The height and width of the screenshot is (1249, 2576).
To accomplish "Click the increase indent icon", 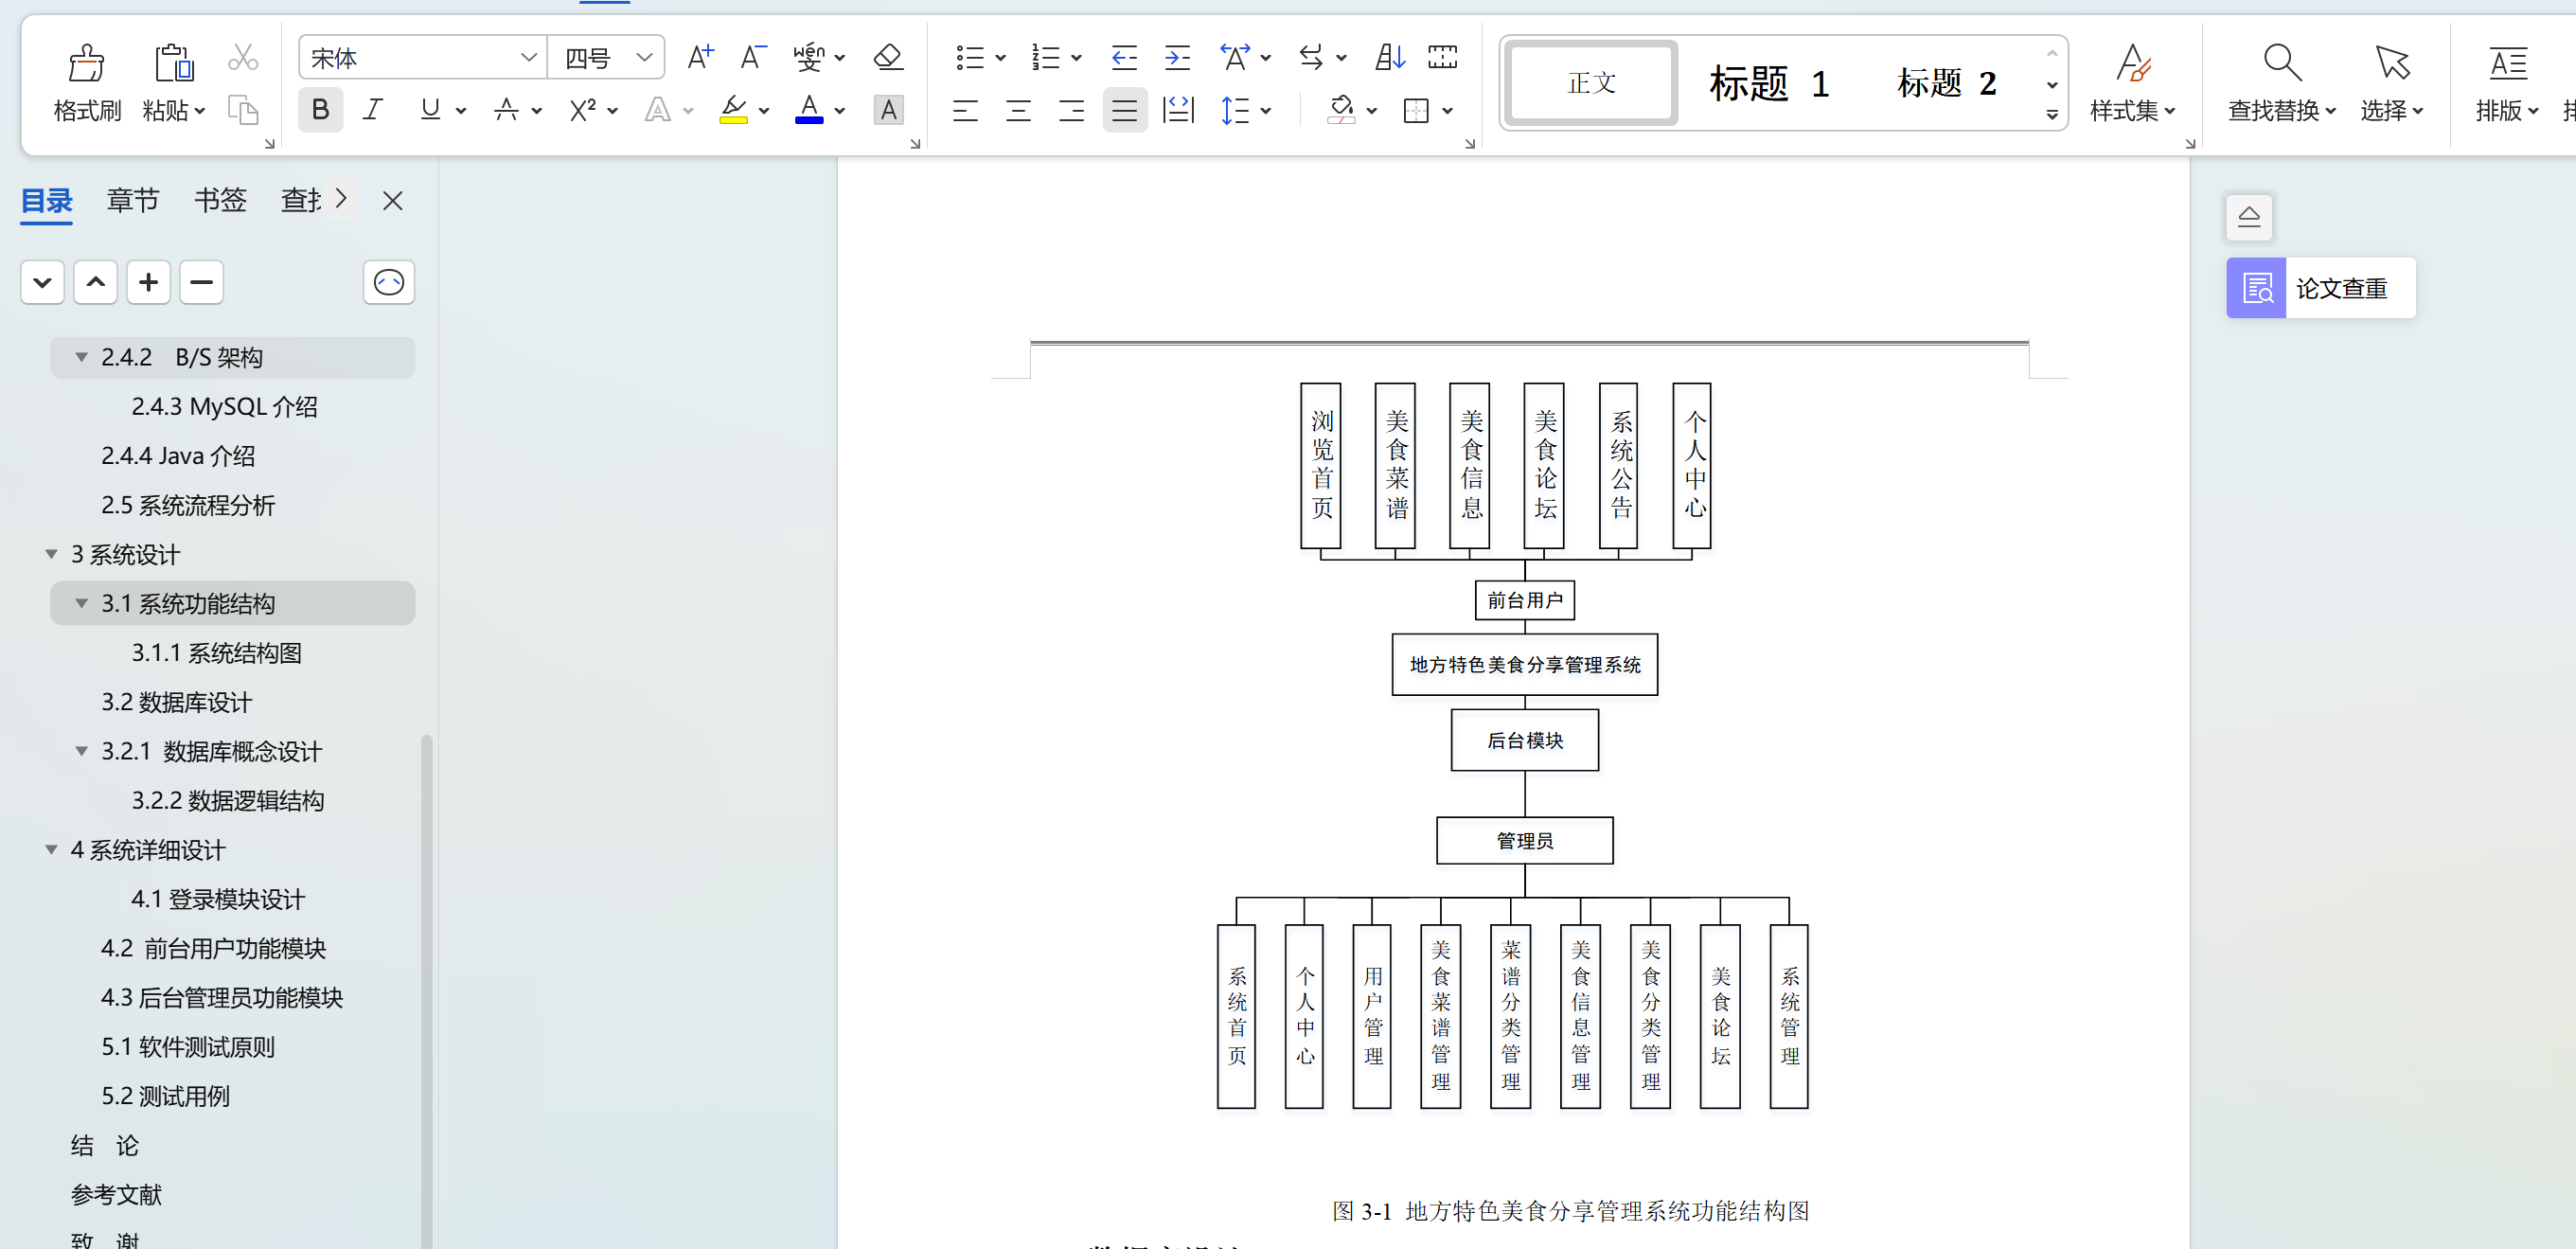I will pos(1177,57).
